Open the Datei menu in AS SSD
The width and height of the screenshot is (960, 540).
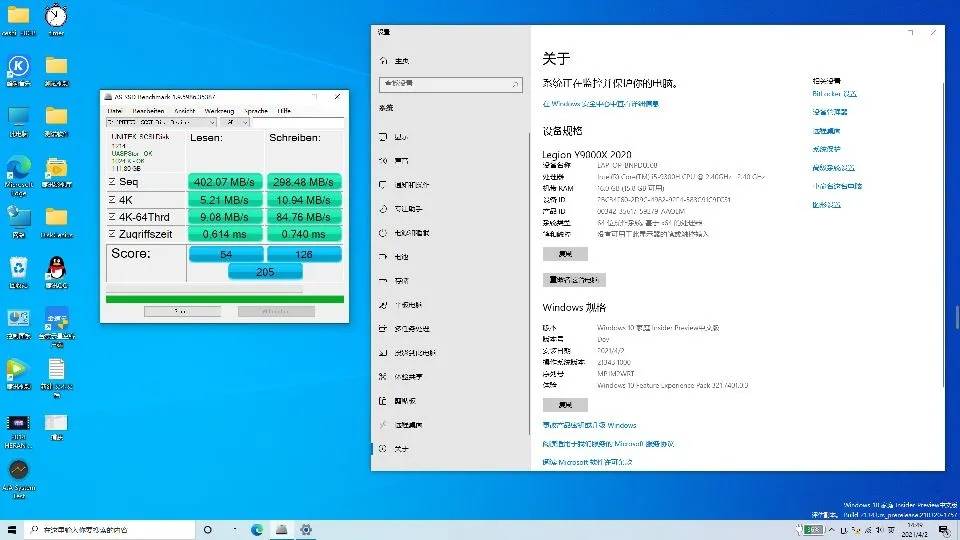coord(115,111)
